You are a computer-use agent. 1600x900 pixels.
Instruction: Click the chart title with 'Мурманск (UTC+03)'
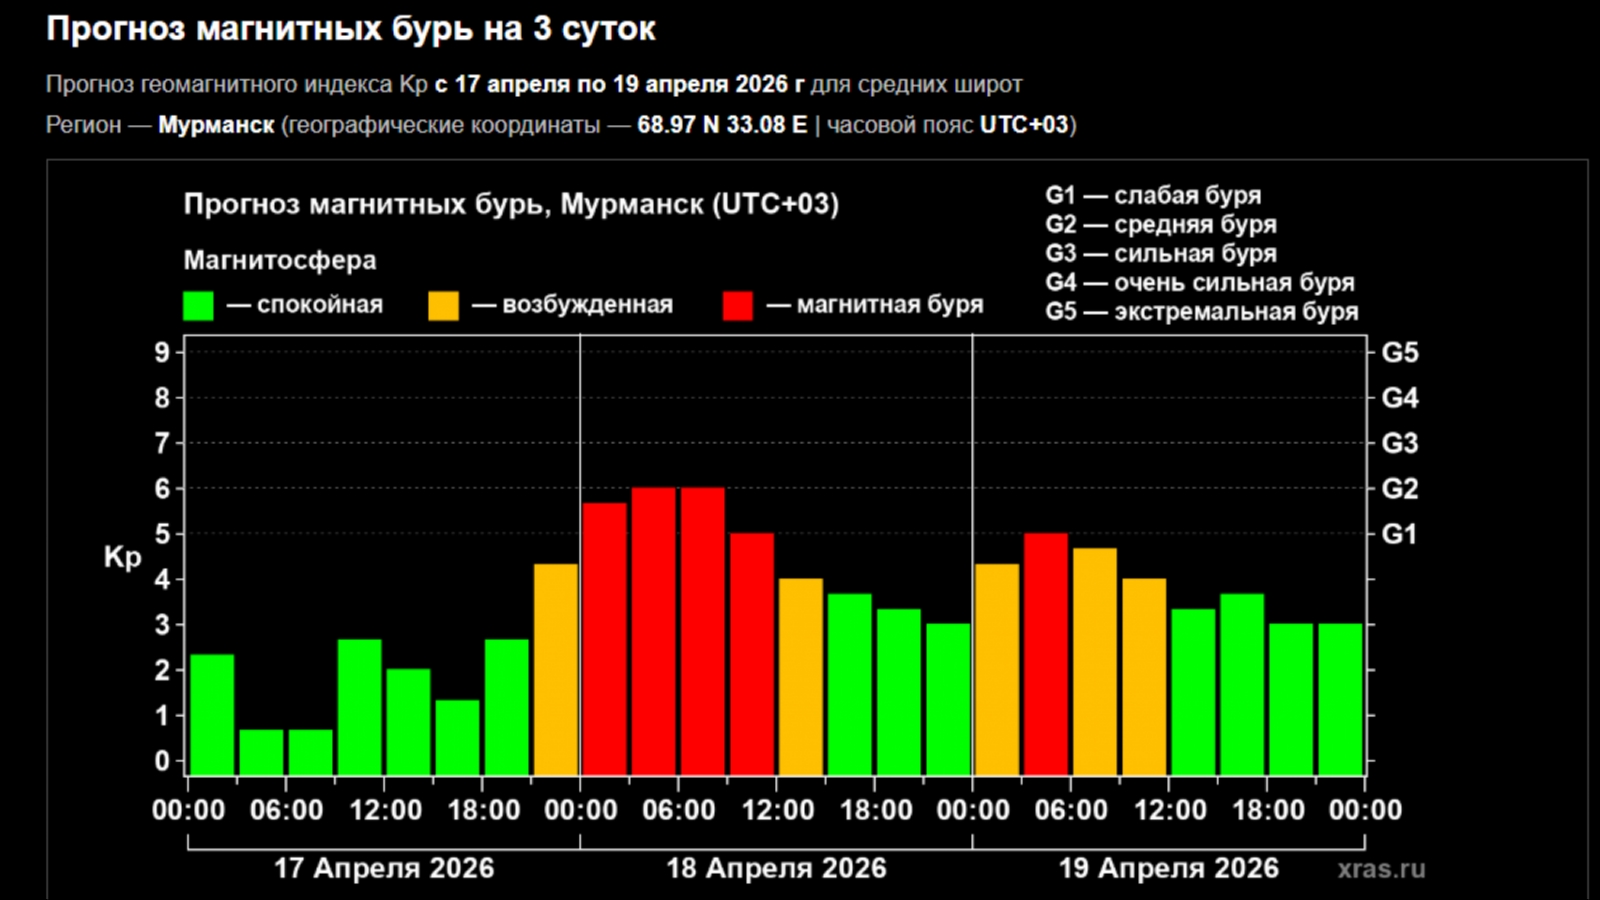(x=511, y=204)
